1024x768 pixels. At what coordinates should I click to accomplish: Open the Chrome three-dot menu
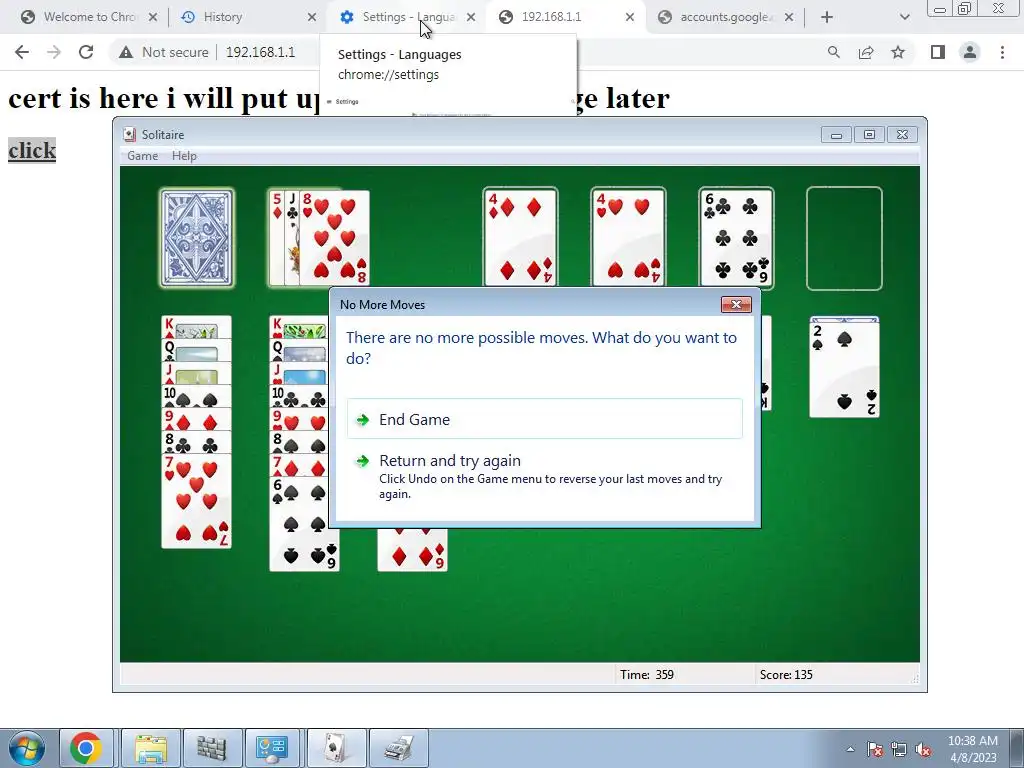click(x=1002, y=52)
